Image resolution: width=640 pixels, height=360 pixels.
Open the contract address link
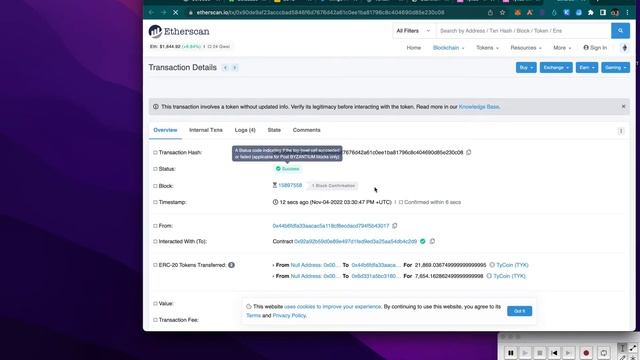[356, 241]
